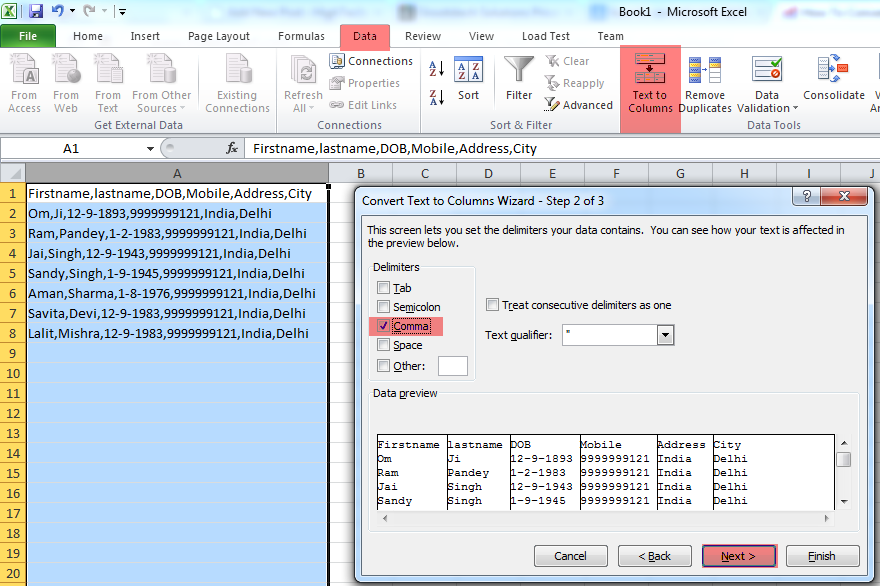Click the Next button in wizard
Screen dimensions: 880x586
click(739, 556)
